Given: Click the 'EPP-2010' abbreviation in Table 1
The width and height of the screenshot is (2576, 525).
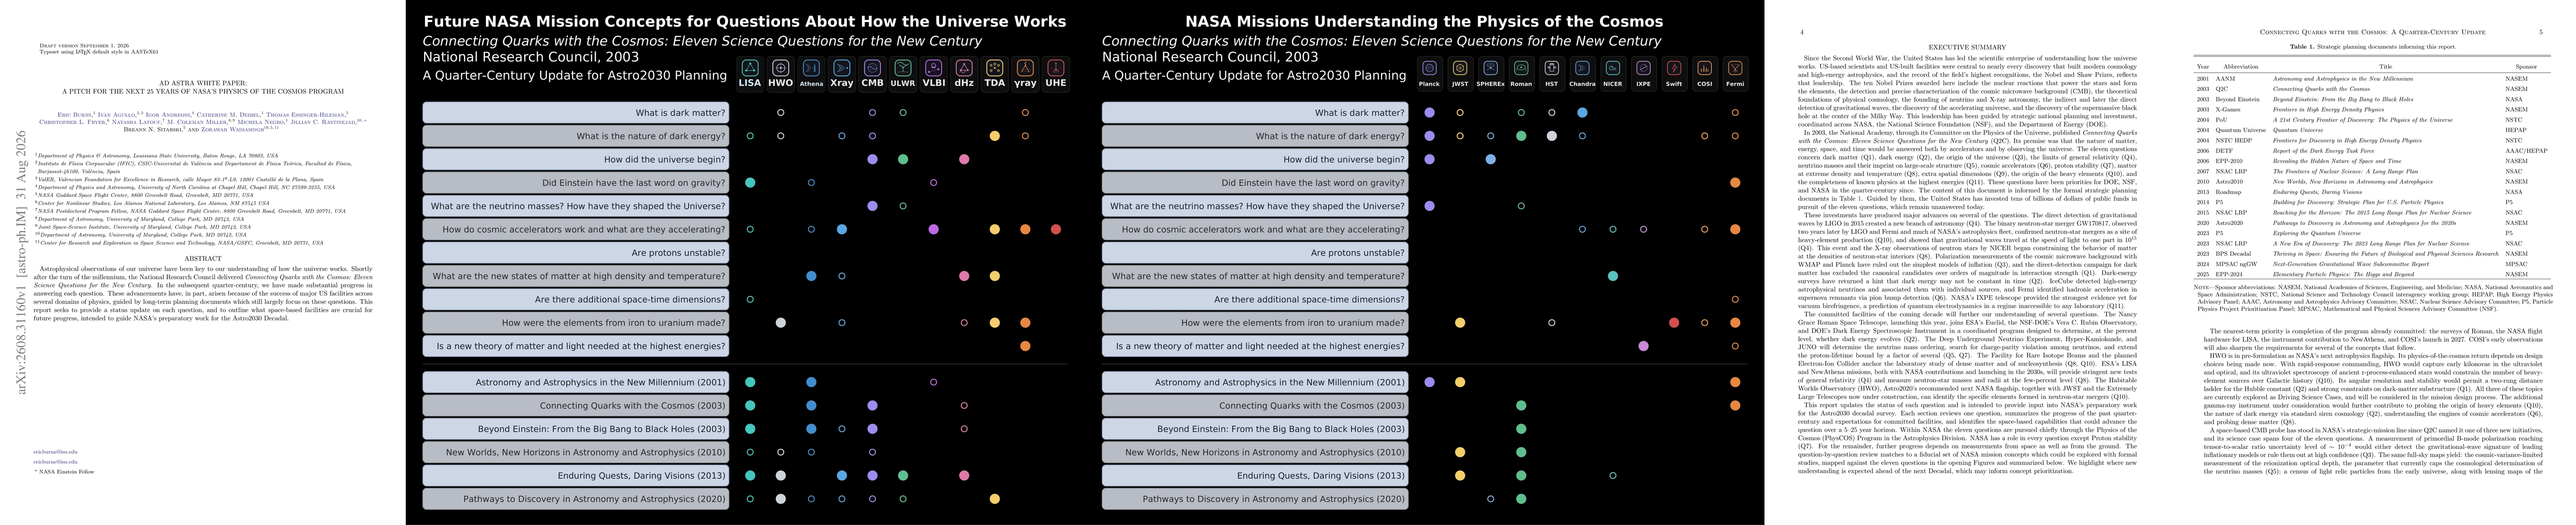Looking at the screenshot, I should coord(2229,161).
